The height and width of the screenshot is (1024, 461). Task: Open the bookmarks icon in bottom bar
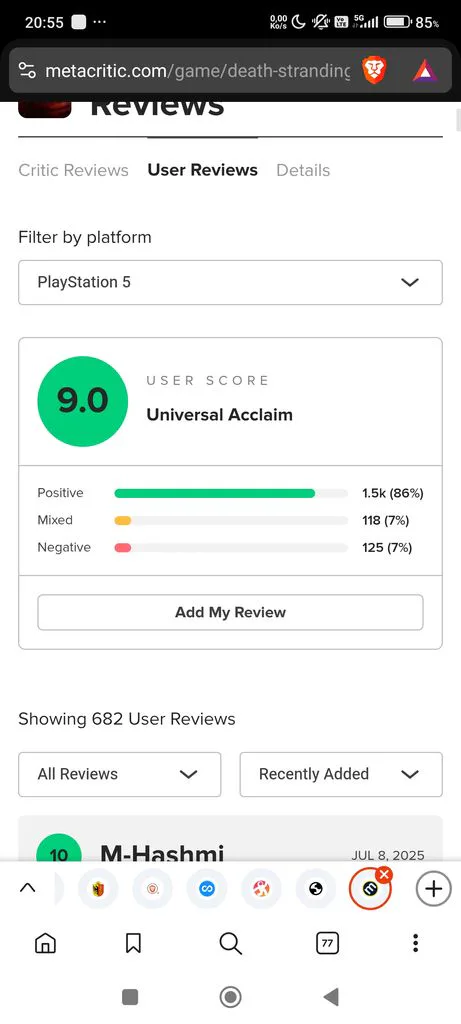(x=133, y=943)
